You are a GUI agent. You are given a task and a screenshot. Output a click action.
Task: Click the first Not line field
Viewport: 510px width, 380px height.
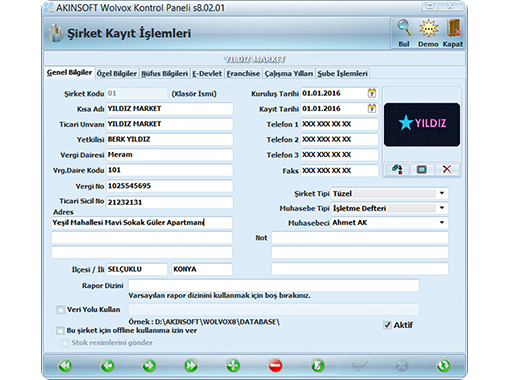pyautogui.click(x=360, y=238)
